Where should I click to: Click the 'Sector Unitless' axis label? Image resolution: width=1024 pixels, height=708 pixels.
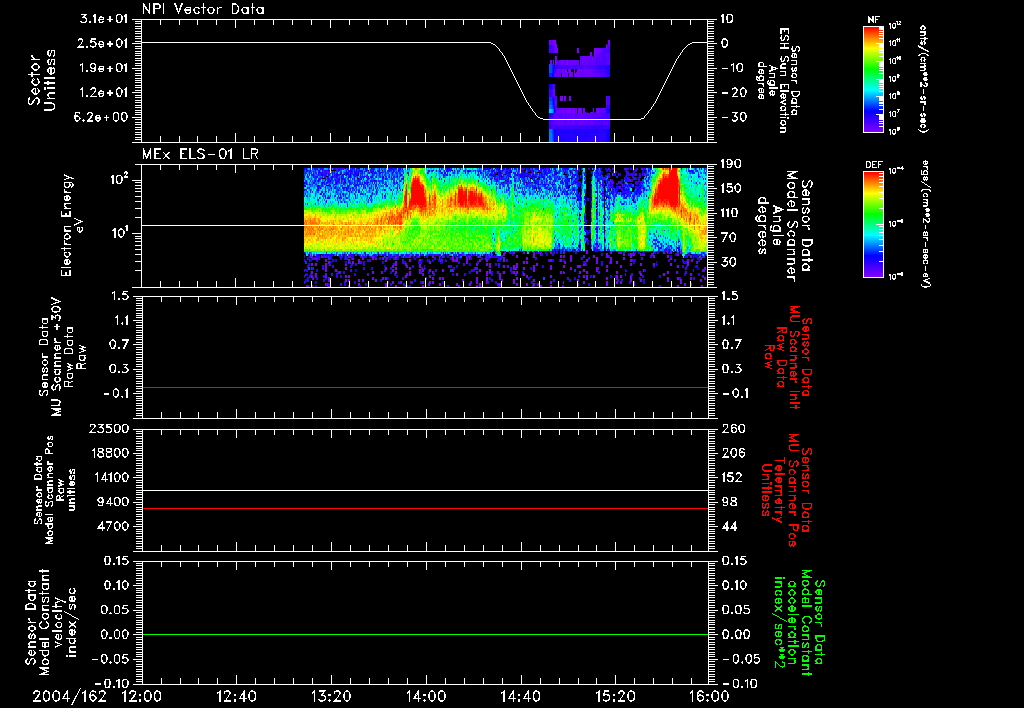41,80
